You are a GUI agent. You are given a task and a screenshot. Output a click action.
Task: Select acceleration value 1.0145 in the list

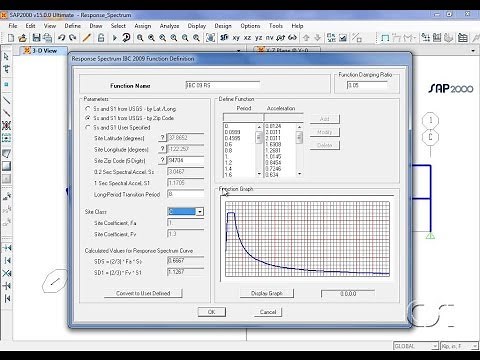[x=273, y=157]
